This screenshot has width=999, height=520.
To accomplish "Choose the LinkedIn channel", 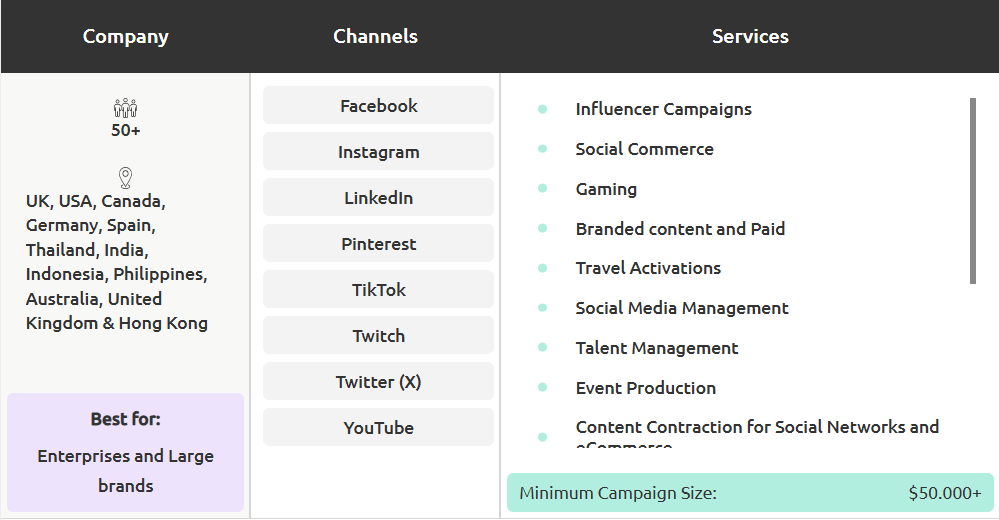I will [x=378, y=198].
